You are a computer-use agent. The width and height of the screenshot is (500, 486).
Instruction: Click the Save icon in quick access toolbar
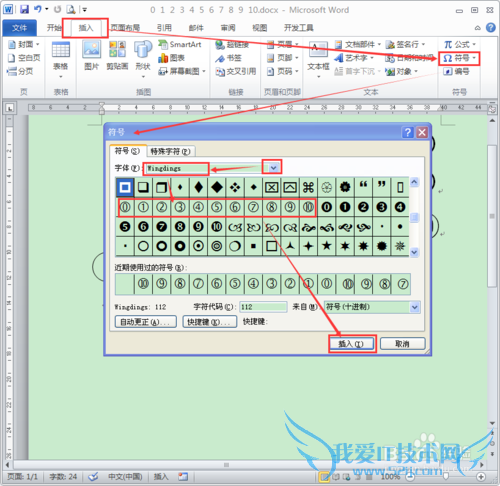pos(24,9)
